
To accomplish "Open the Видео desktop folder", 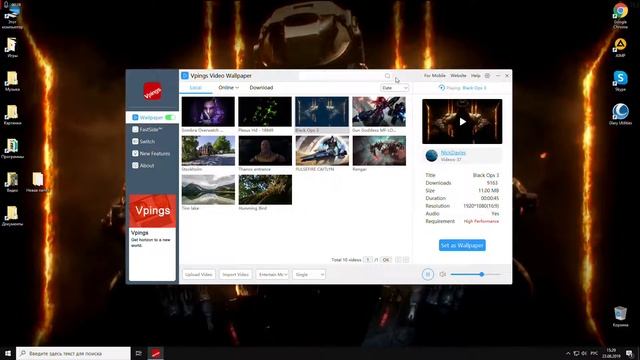I will coord(12,182).
